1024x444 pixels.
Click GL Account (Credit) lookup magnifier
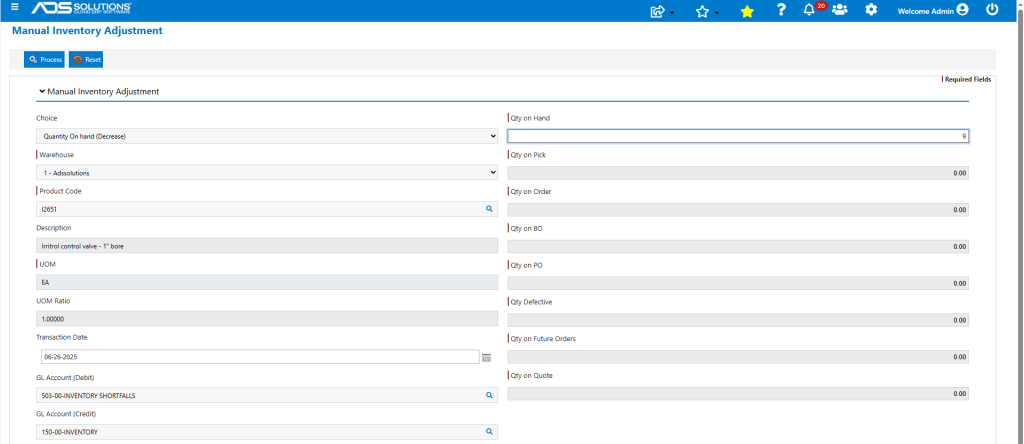488,432
